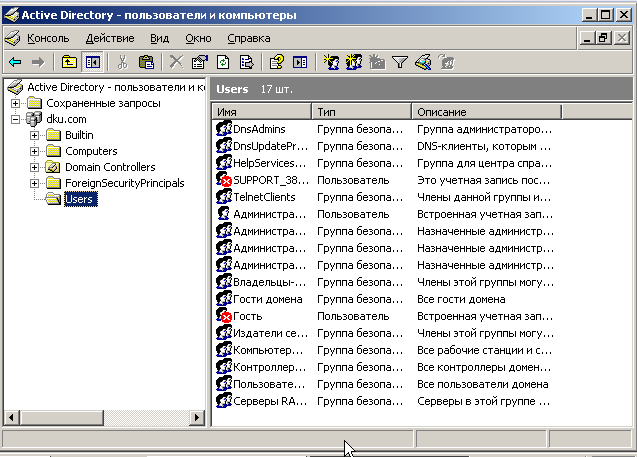Click the Delete X toolbar icon
The image size is (637, 457).
point(176,62)
